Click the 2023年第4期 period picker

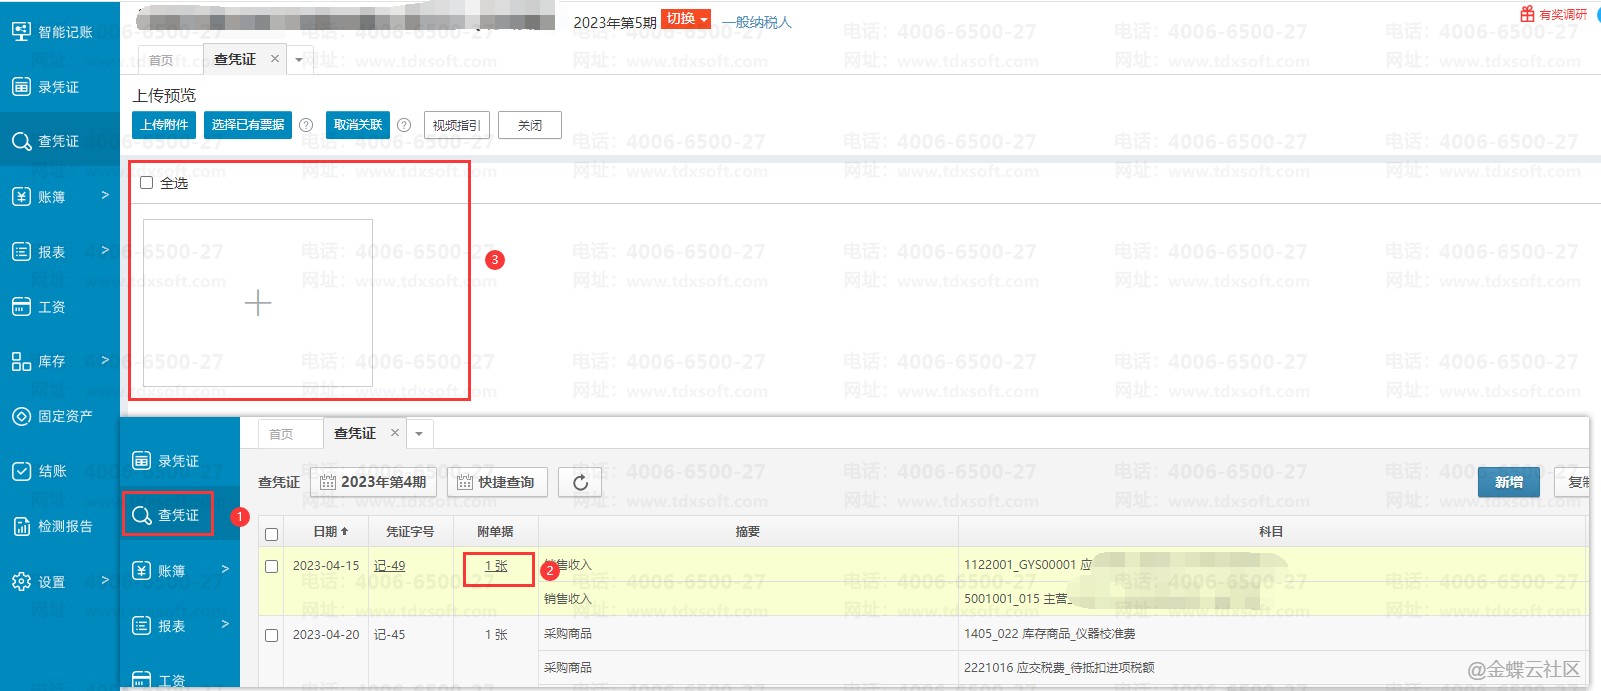click(x=373, y=482)
